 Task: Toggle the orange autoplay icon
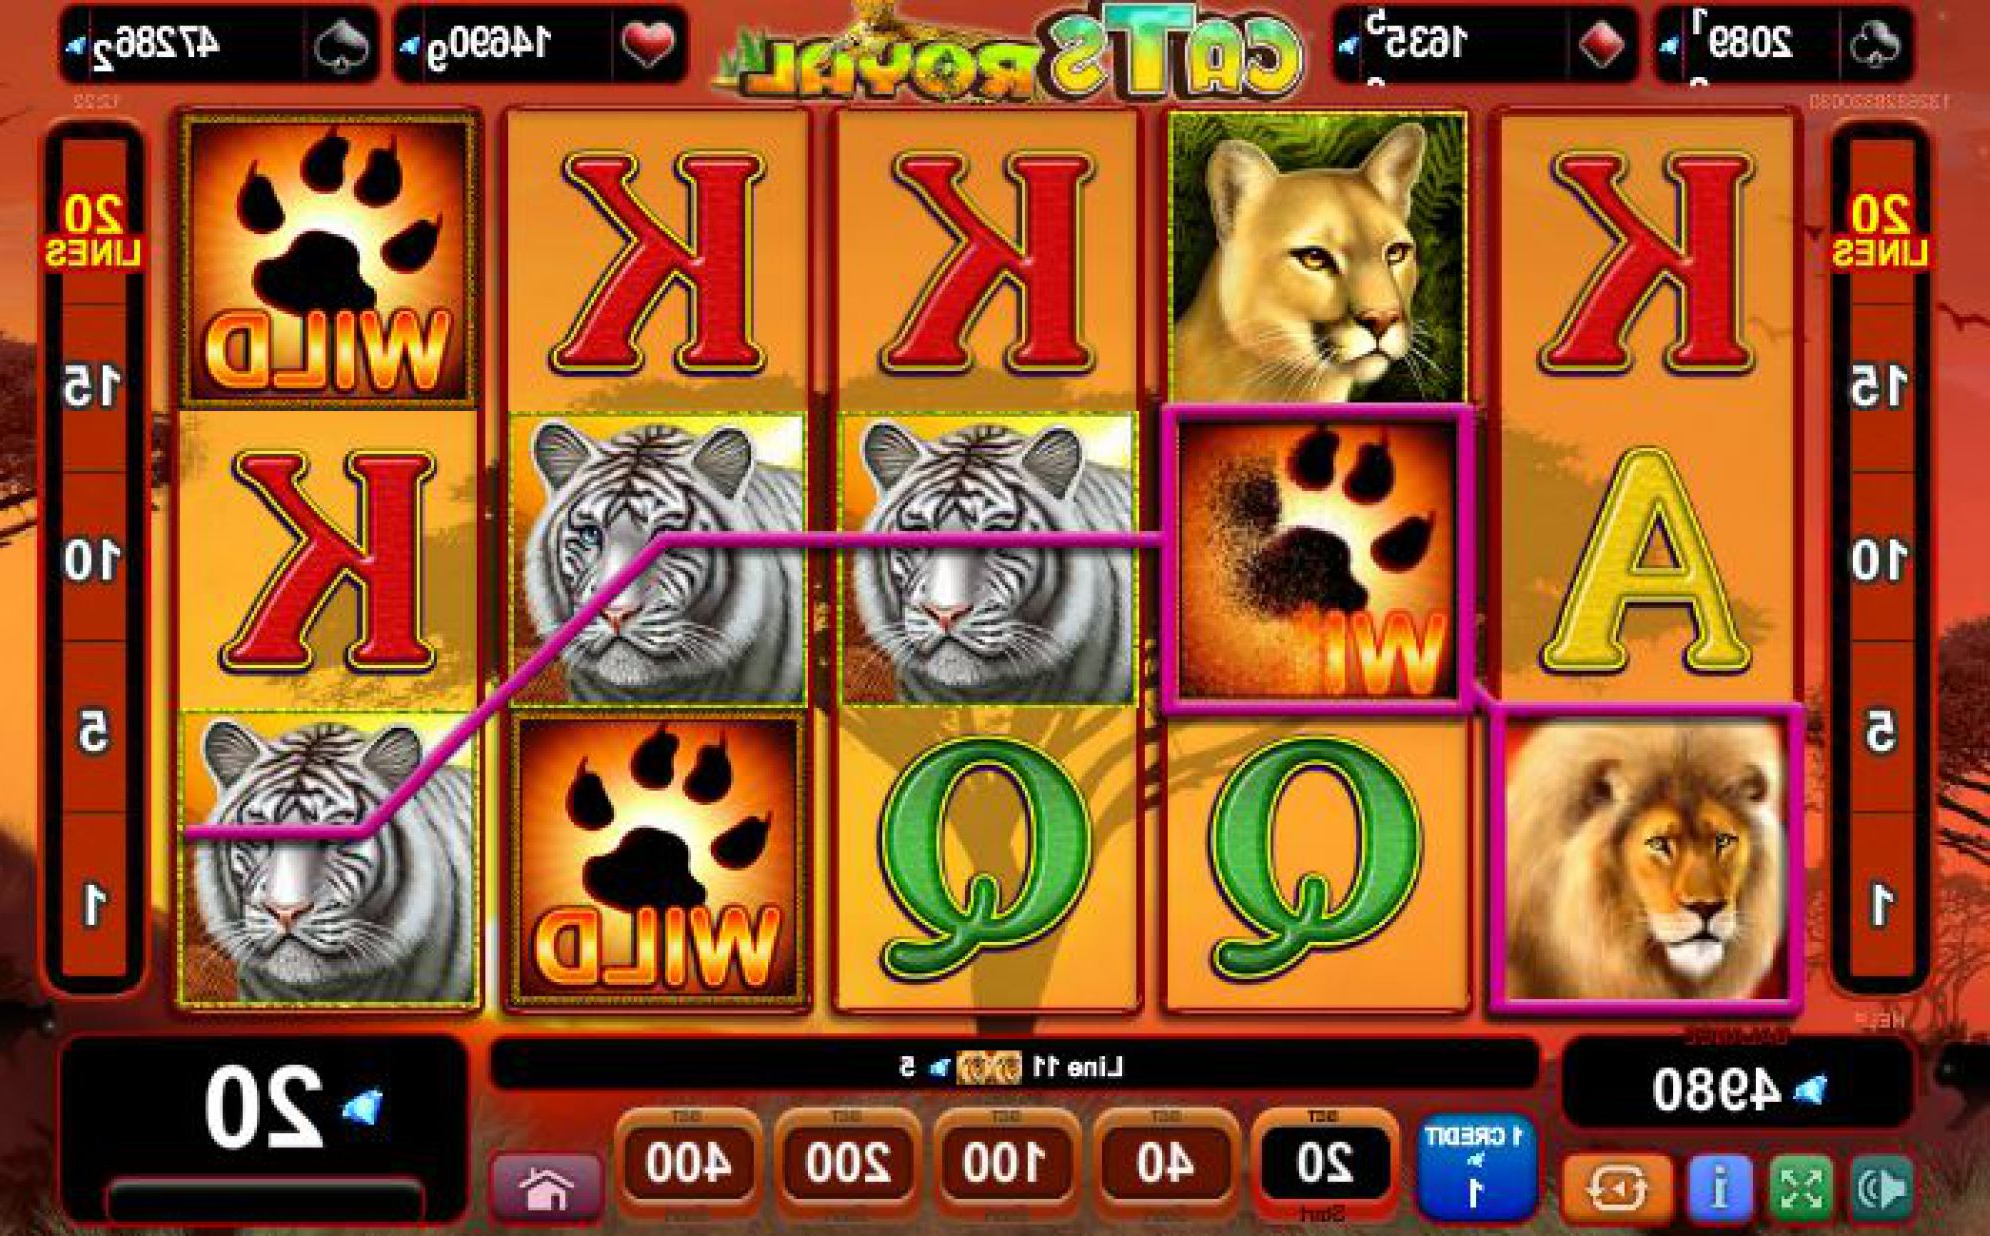1617,1188
